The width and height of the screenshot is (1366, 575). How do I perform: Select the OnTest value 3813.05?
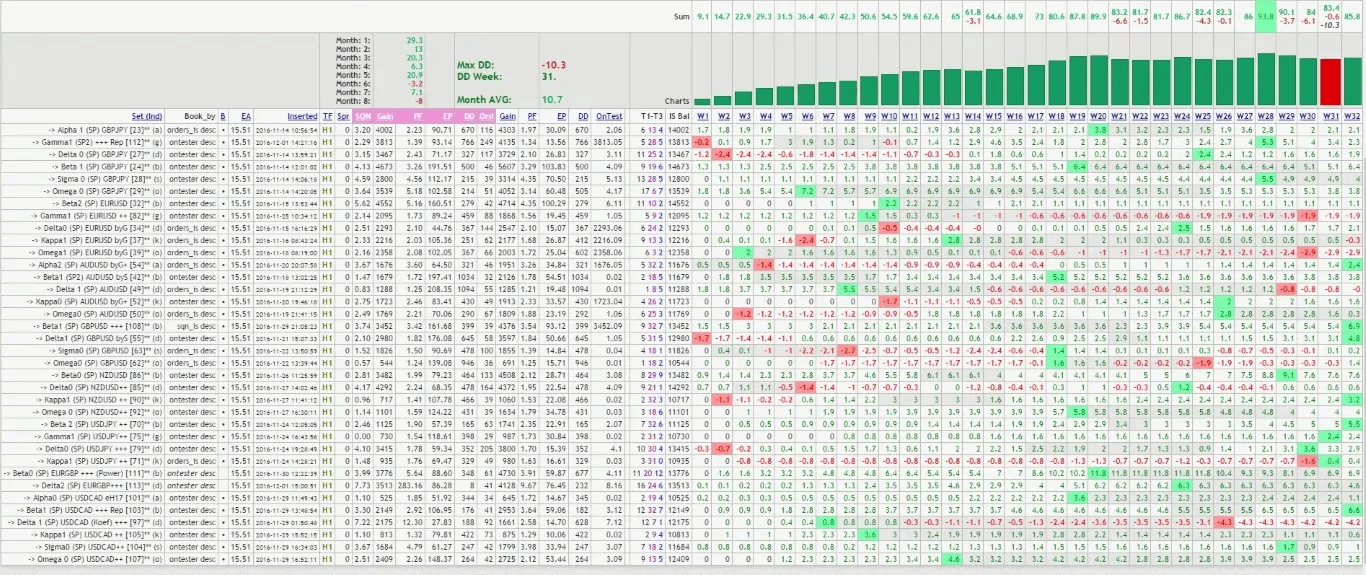(609, 142)
